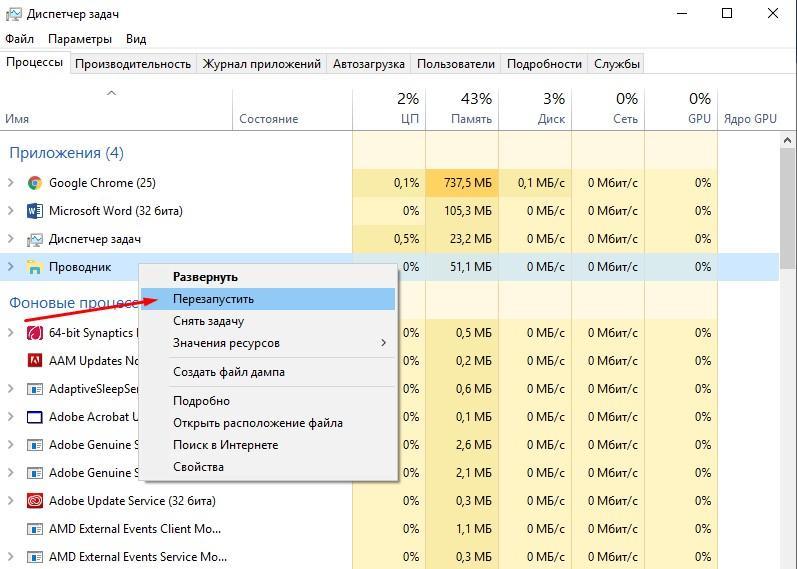This screenshot has height=569, width=797.
Task: Choose Перезапустить in the context menu
Action: 268,299
